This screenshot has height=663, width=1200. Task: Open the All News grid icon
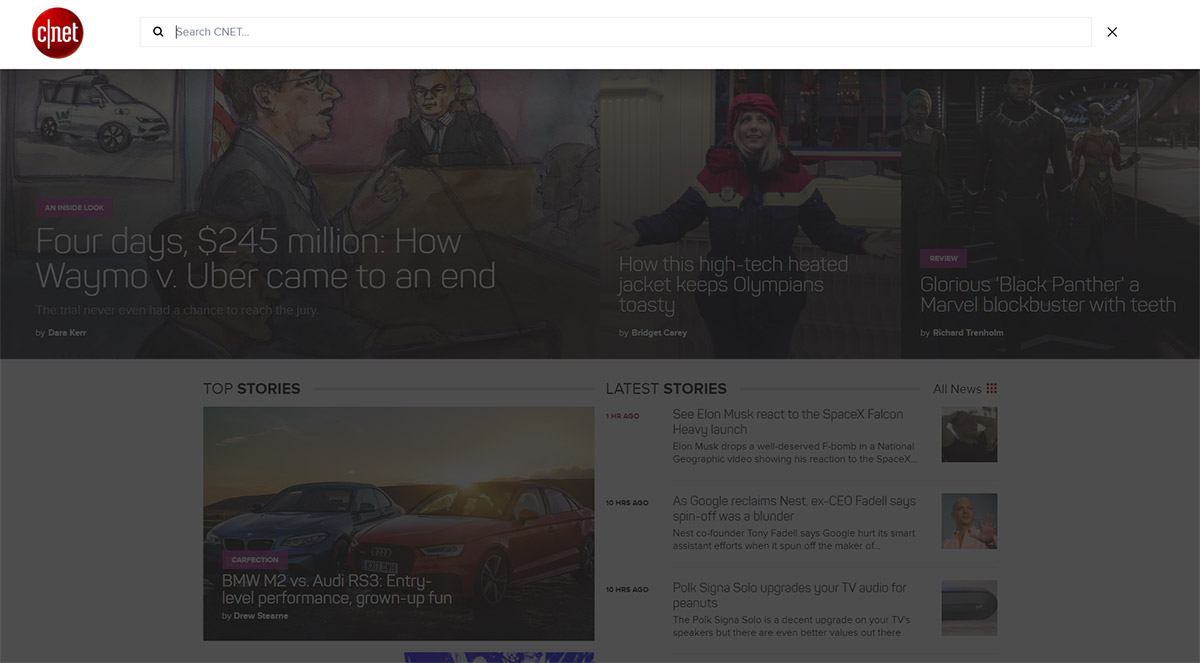991,389
